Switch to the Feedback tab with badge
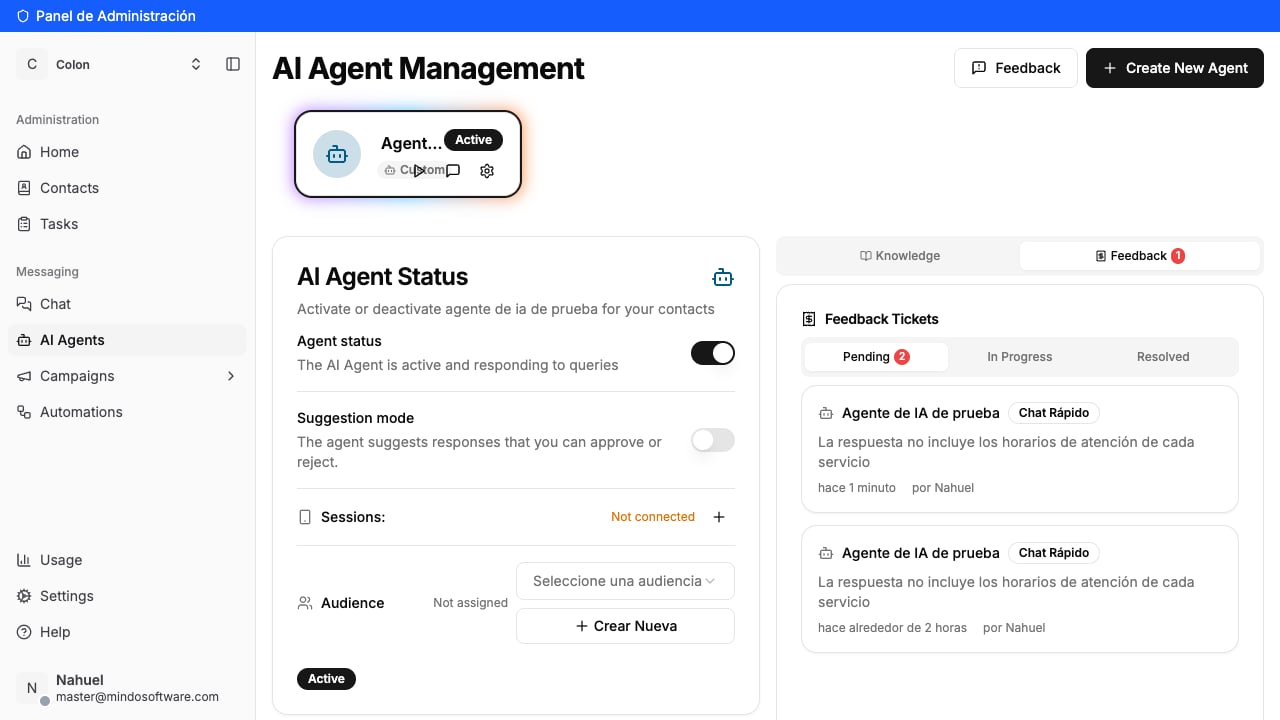 1140,256
